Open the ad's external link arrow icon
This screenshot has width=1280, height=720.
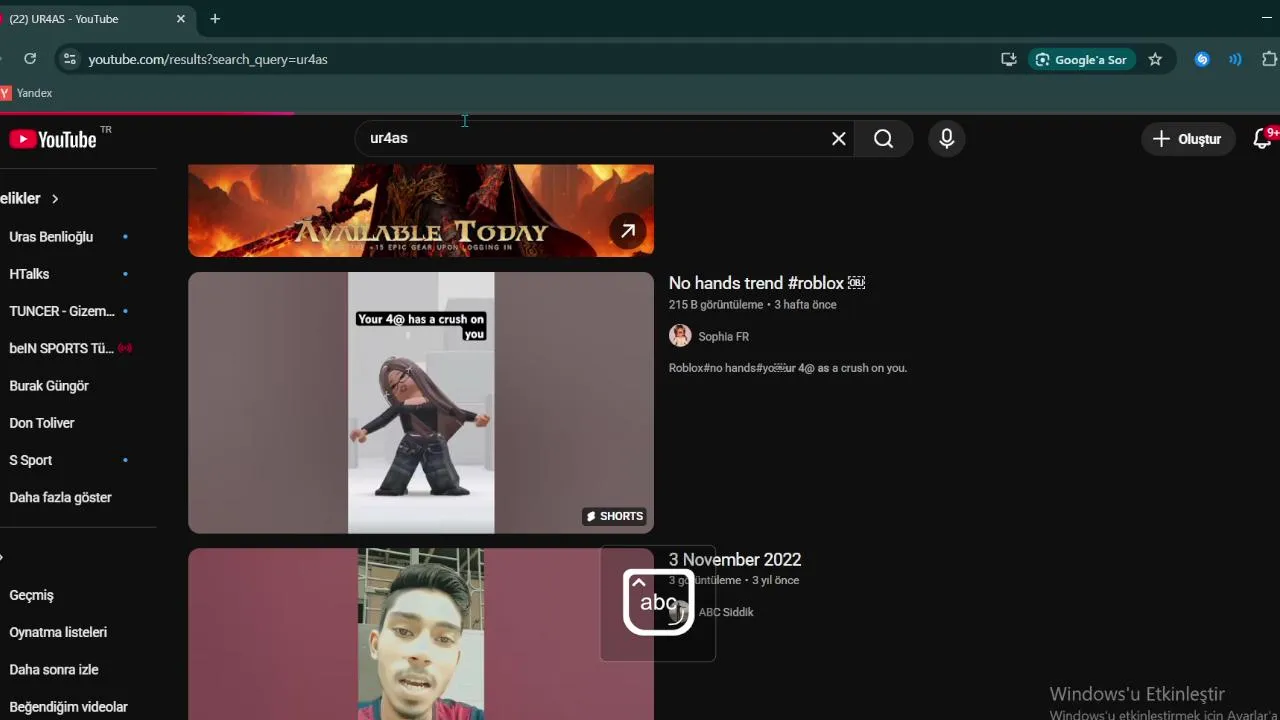tap(628, 231)
